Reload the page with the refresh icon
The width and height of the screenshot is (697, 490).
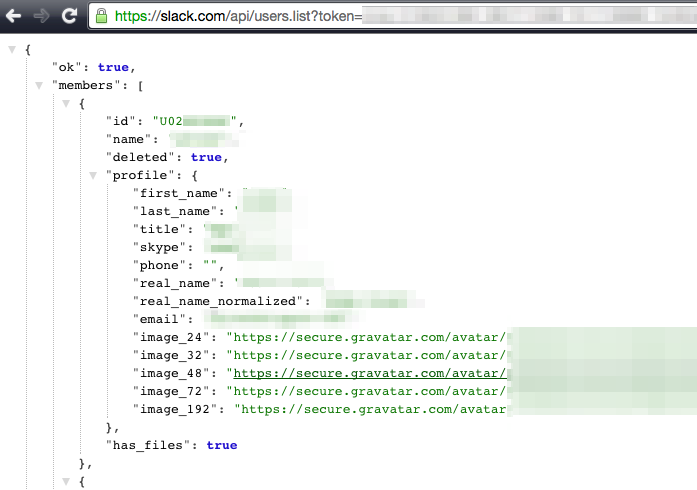click(x=69, y=16)
